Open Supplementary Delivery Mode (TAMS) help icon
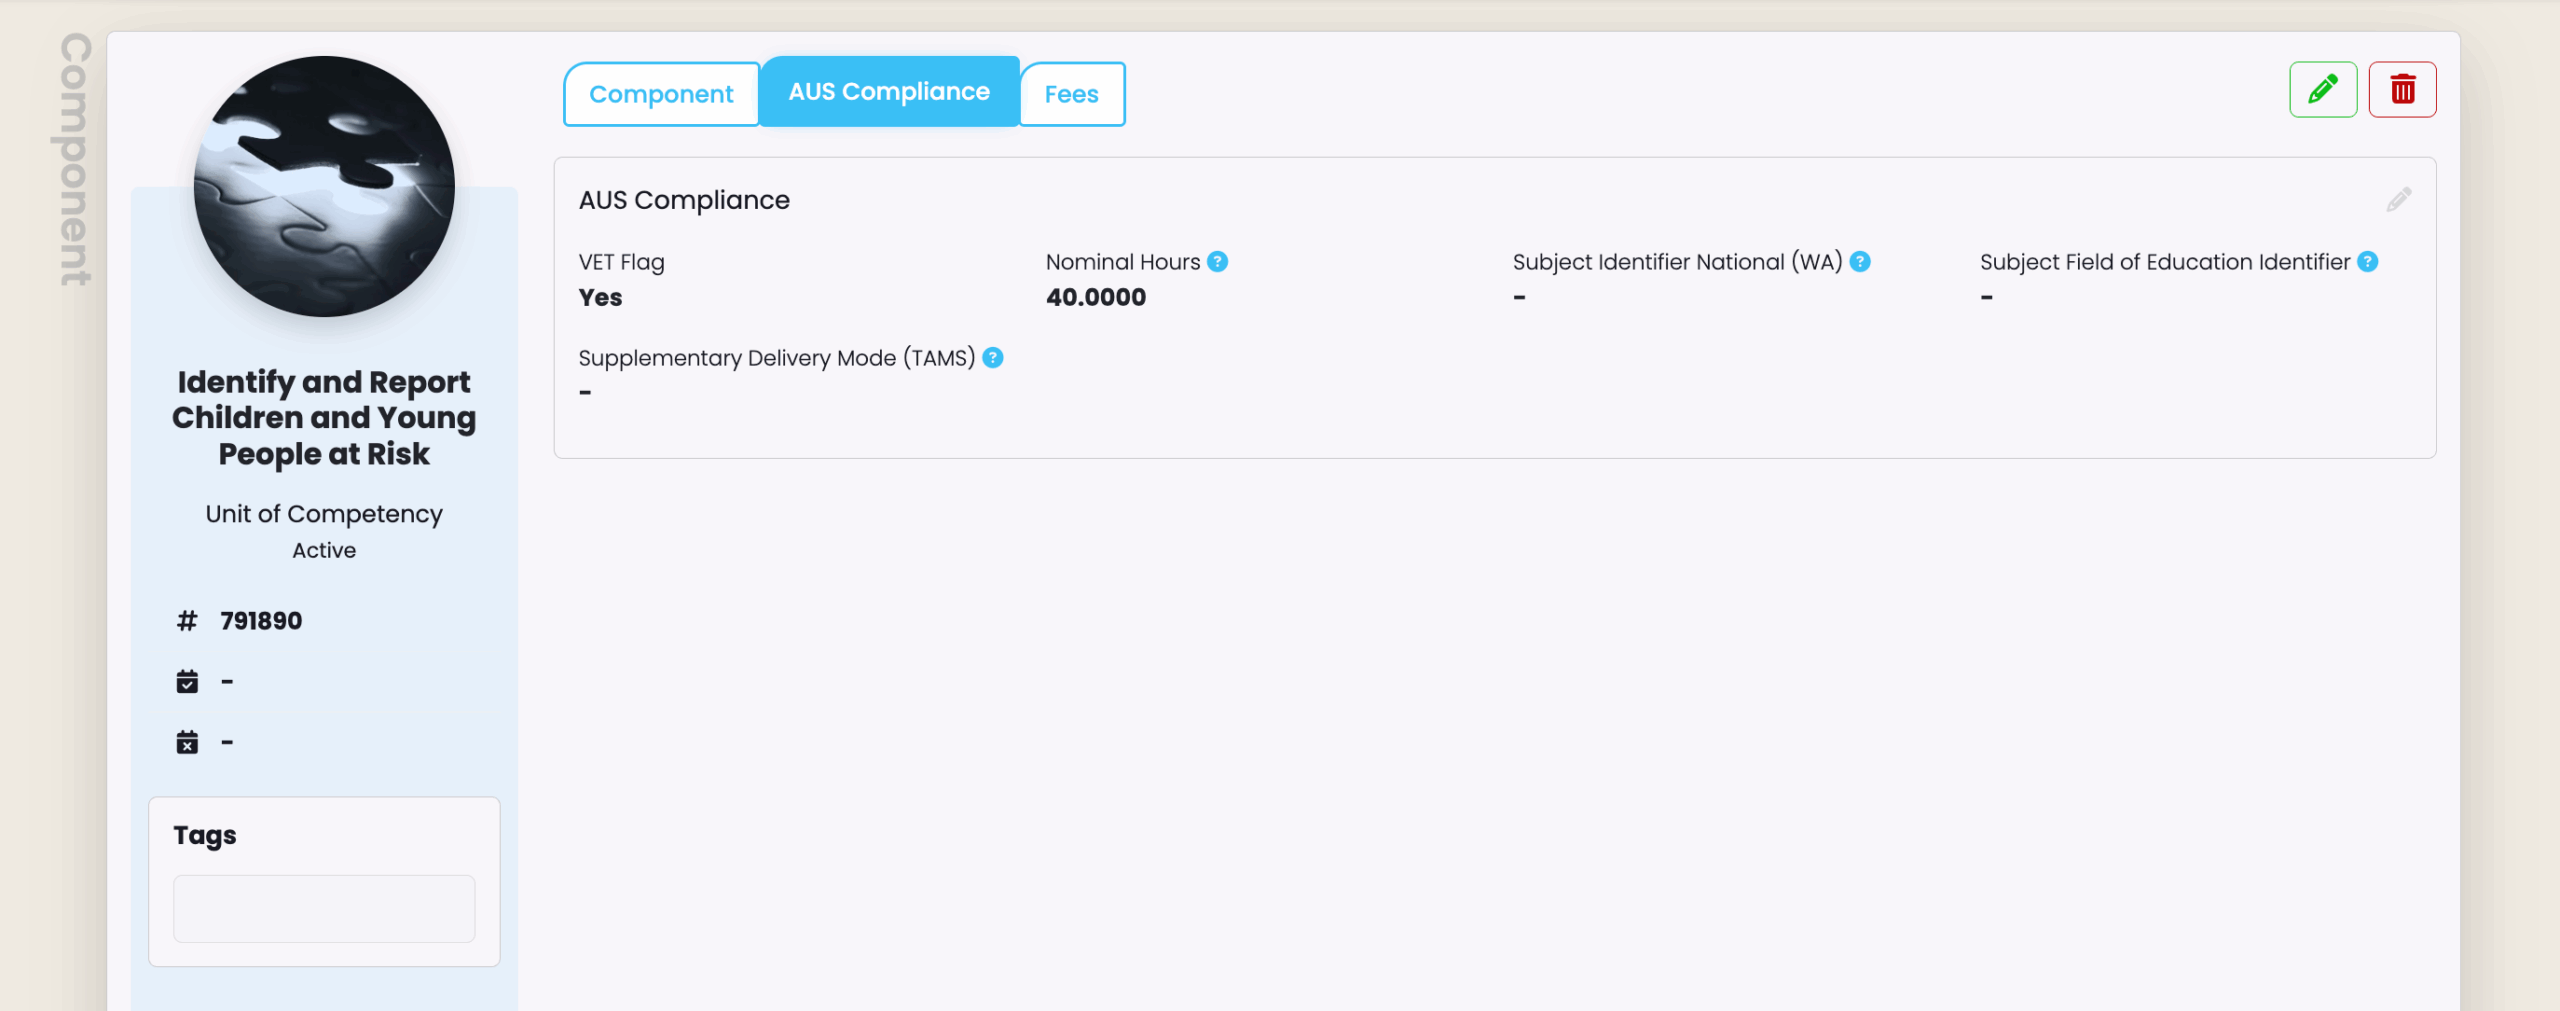The height and width of the screenshot is (1011, 2560). [x=992, y=358]
